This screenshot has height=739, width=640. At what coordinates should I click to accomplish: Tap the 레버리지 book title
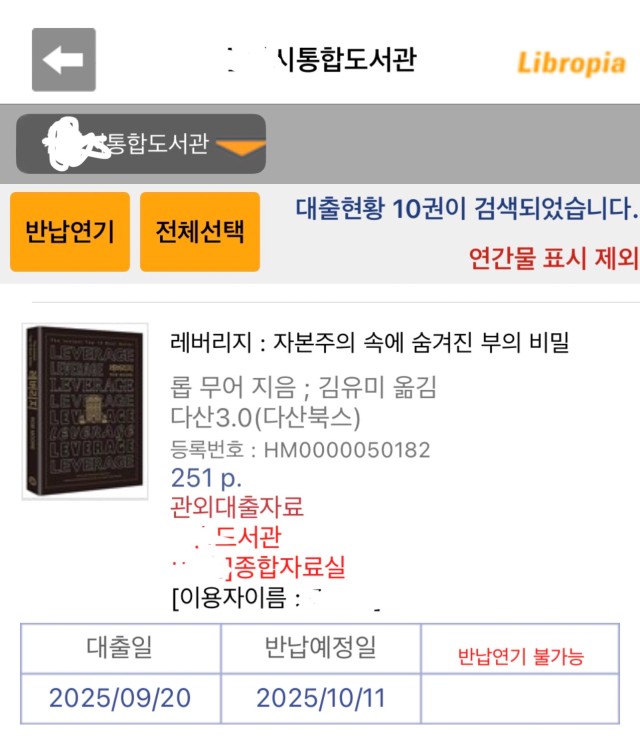point(369,343)
